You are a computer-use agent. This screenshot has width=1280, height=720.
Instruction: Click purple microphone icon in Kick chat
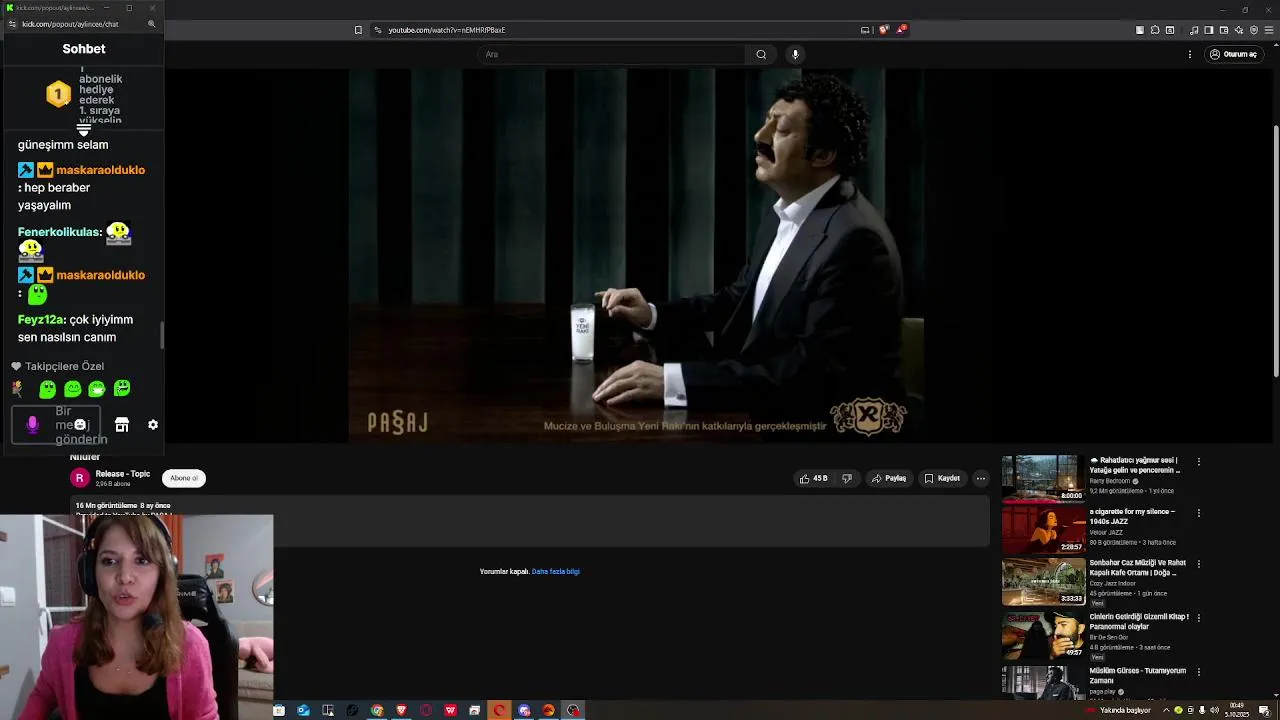(32, 425)
